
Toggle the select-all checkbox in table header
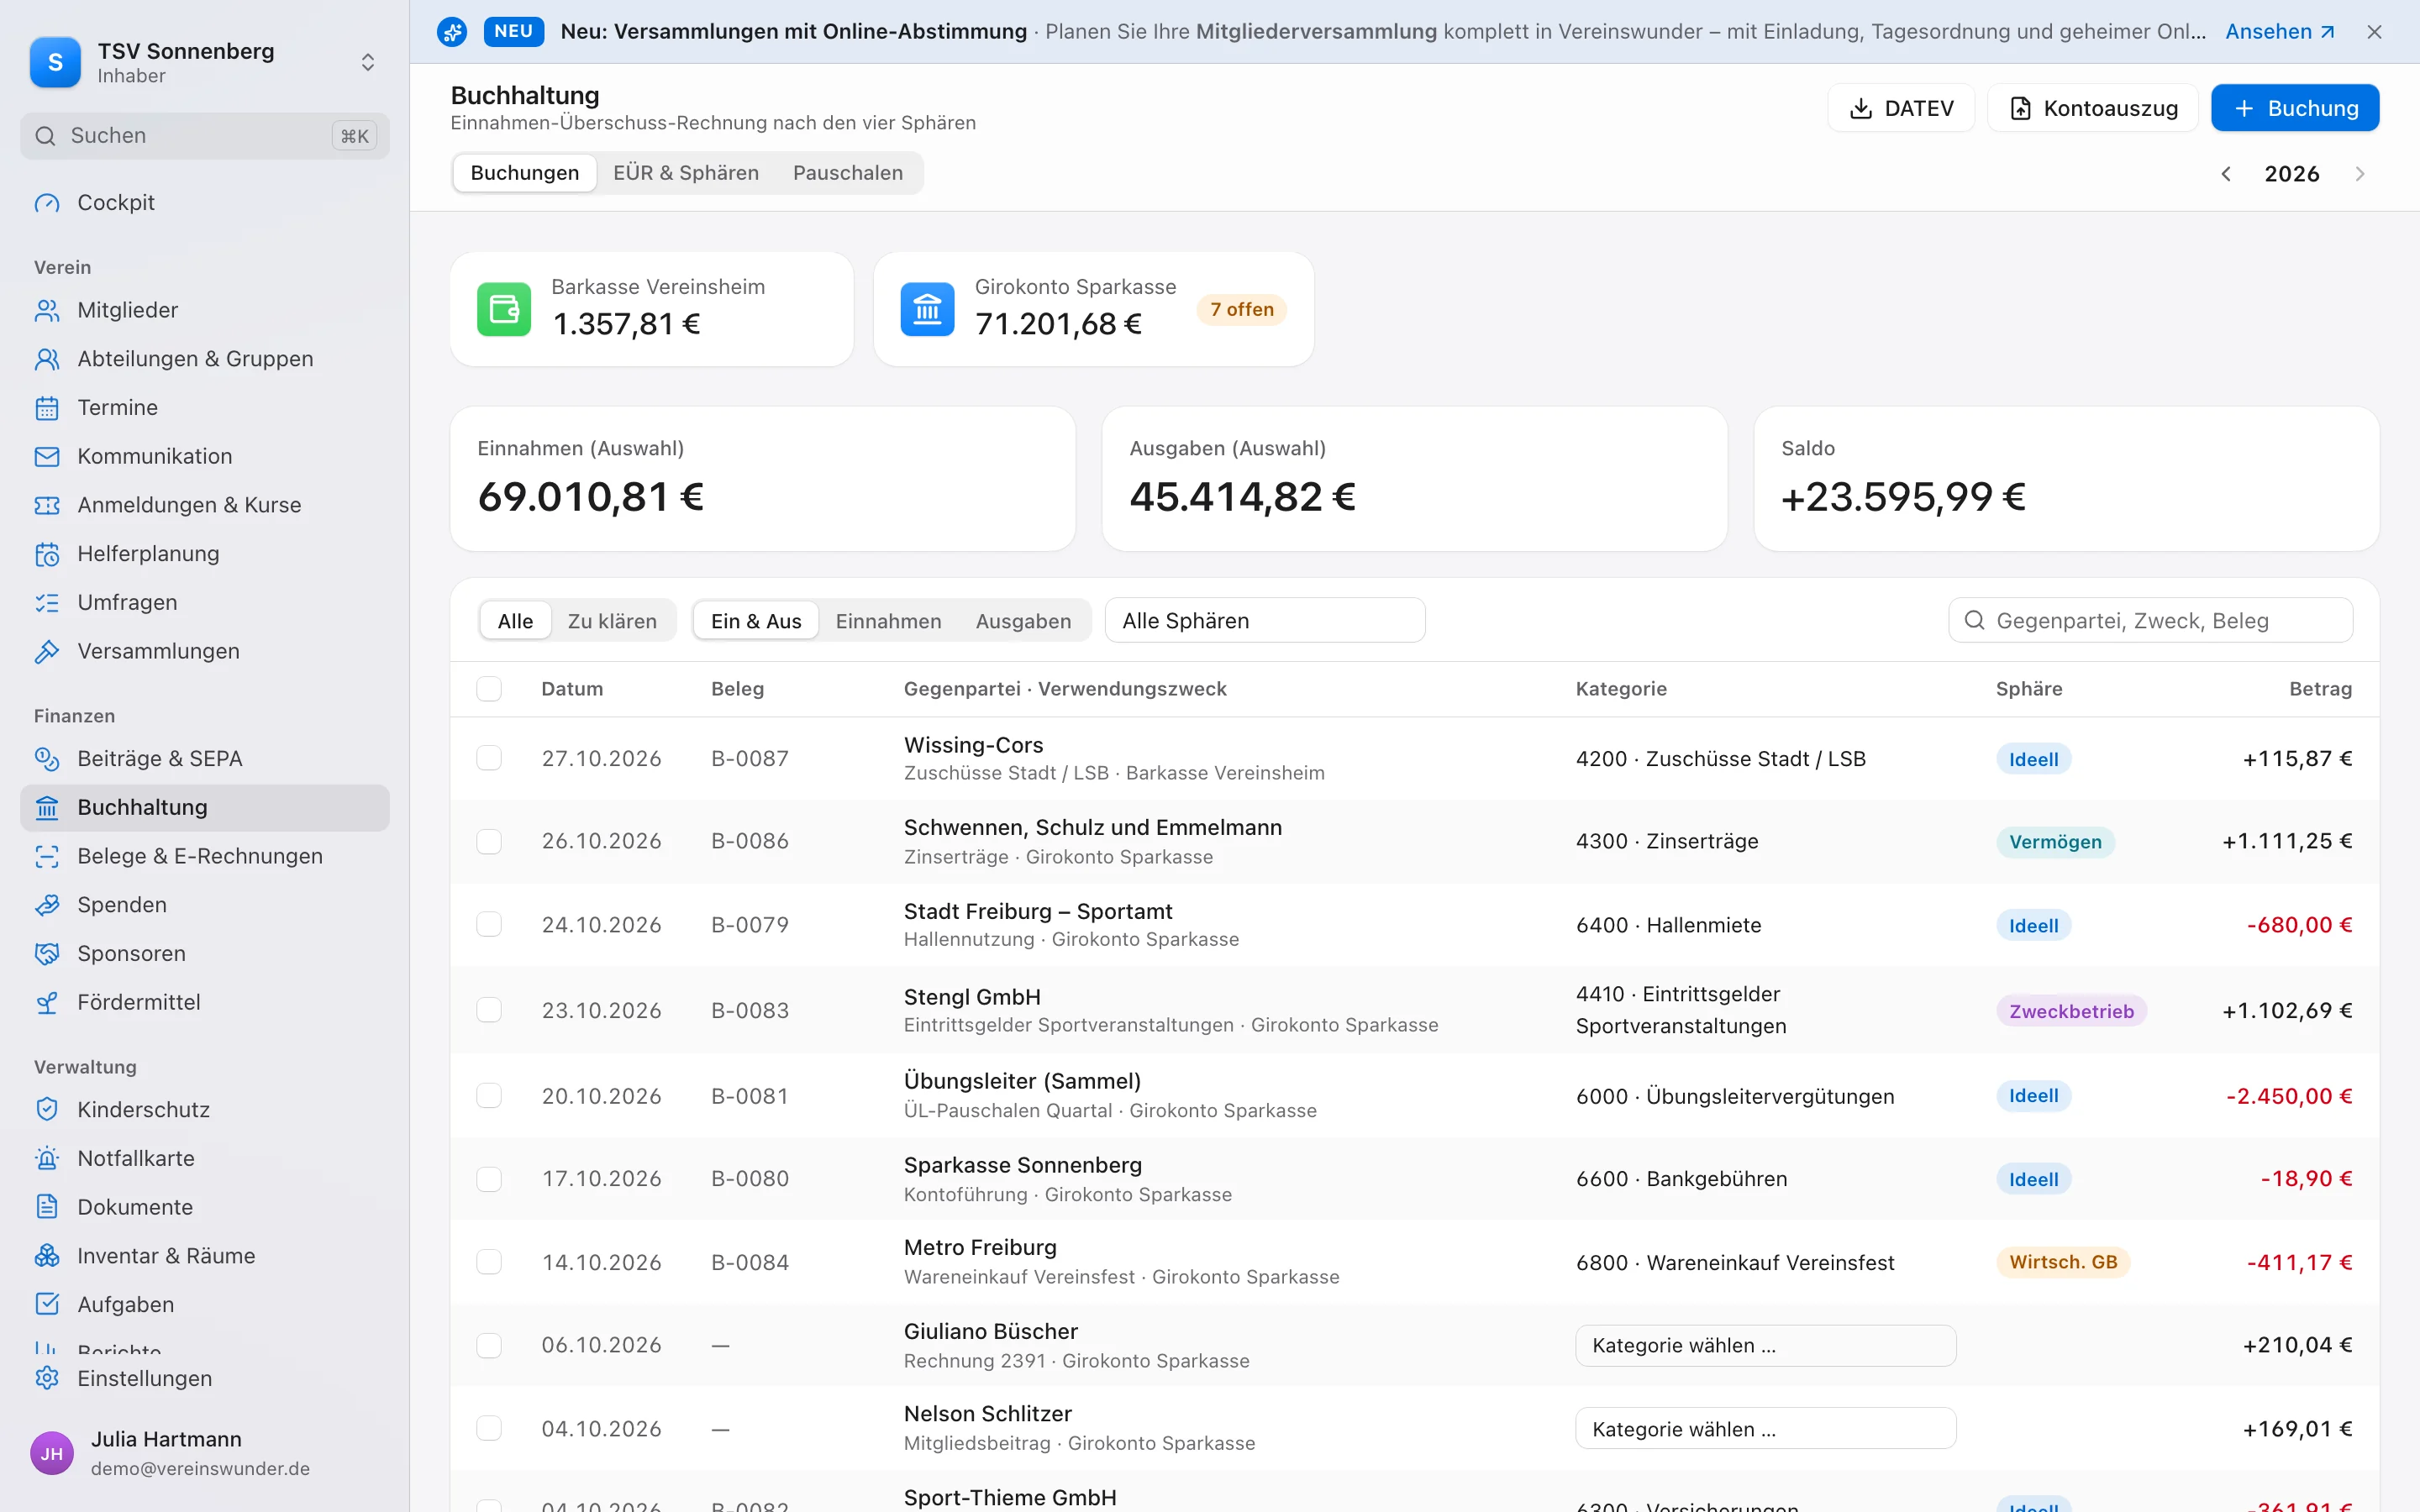pyautogui.click(x=489, y=689)
